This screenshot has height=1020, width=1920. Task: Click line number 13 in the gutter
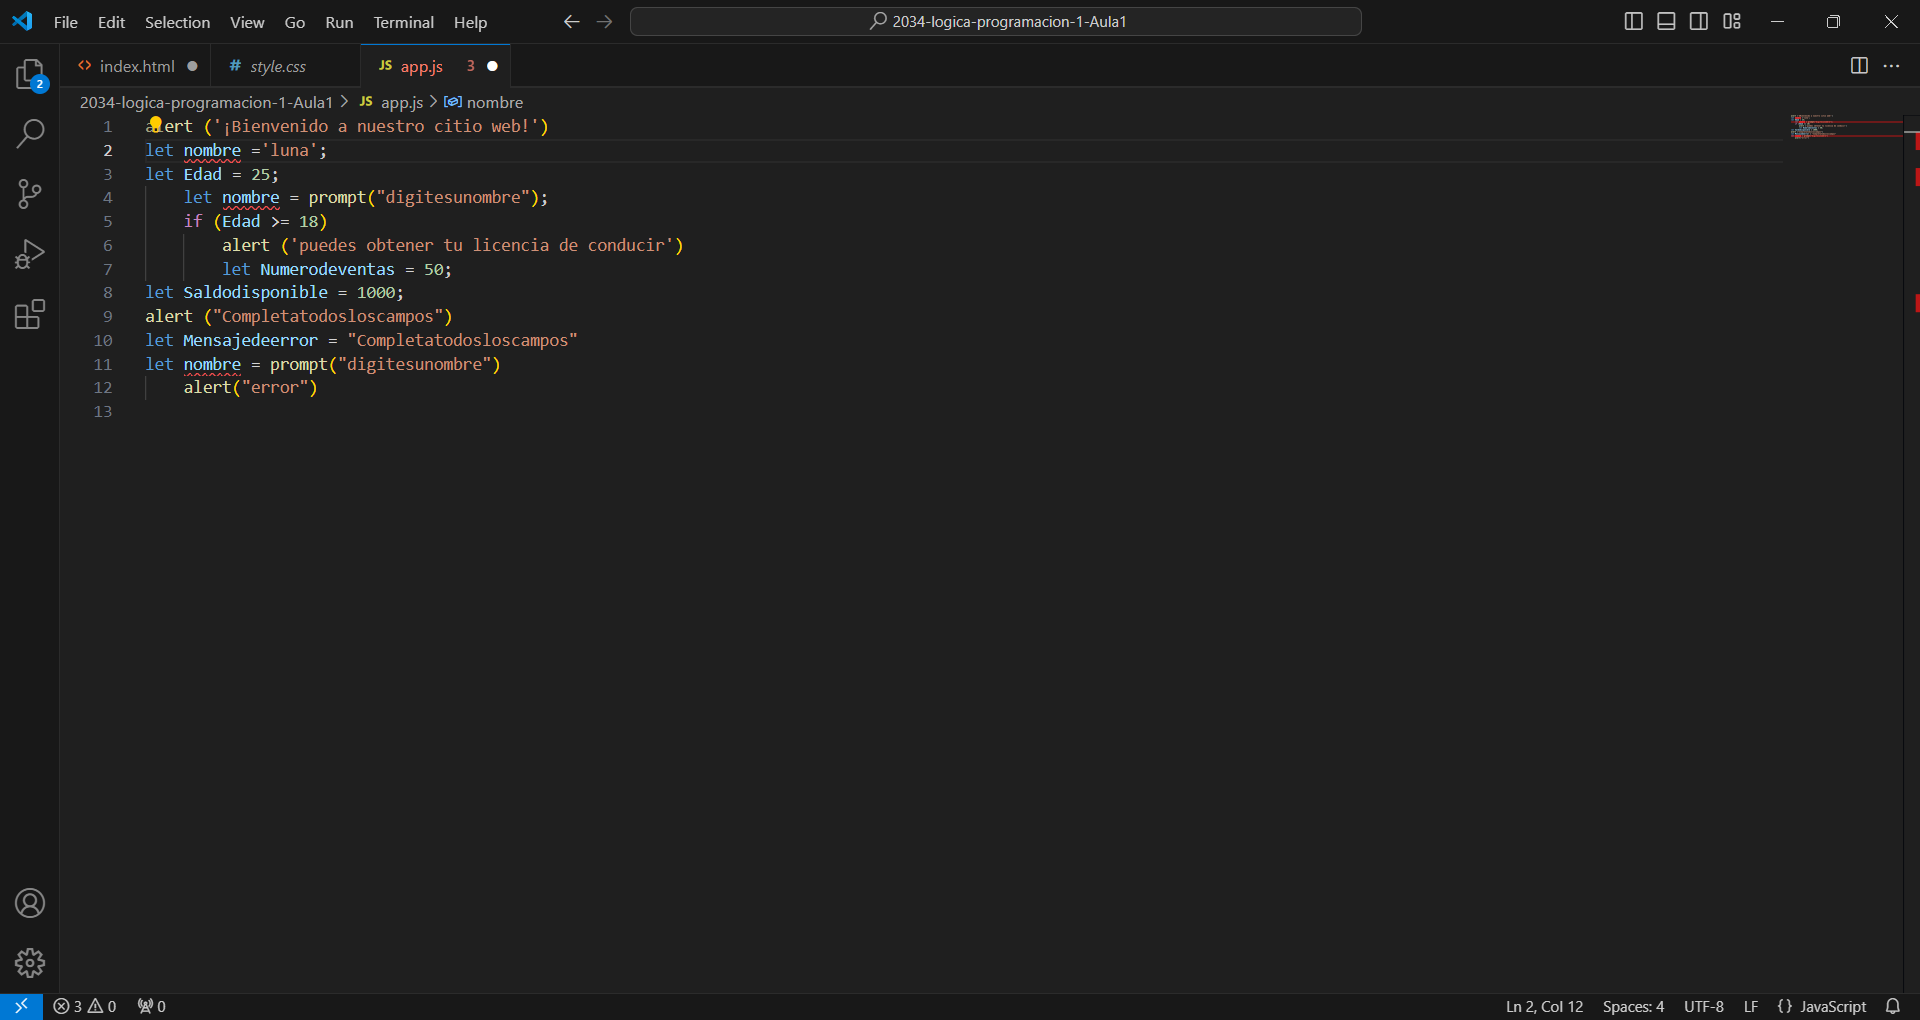103,411
